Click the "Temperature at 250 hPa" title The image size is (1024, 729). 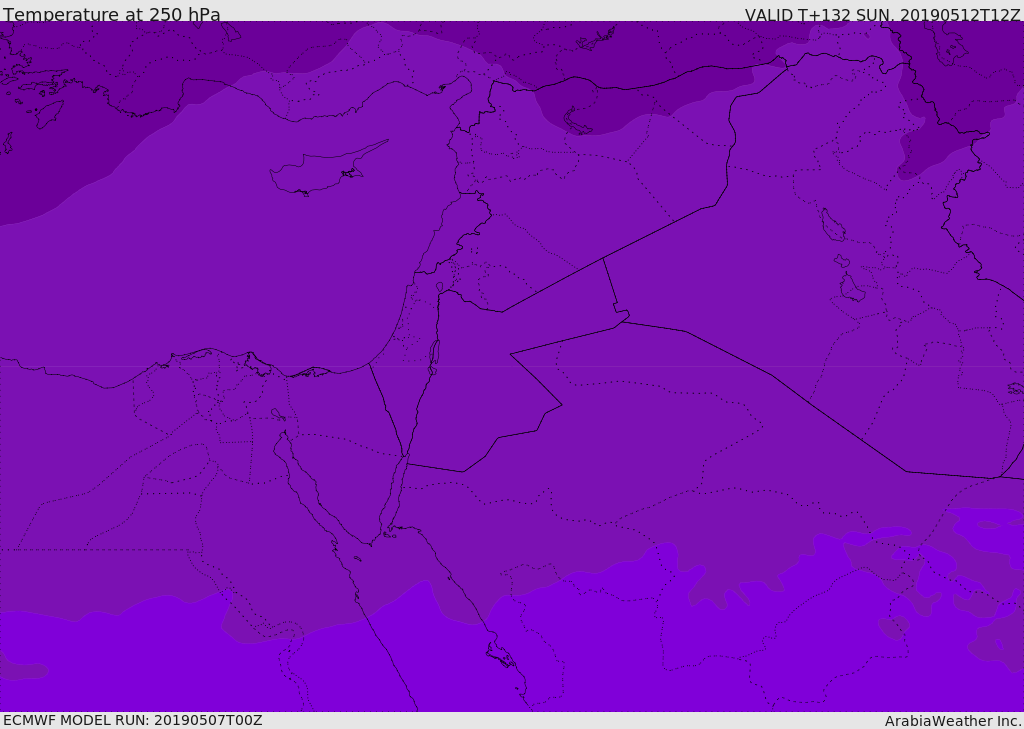coord(111,14)
